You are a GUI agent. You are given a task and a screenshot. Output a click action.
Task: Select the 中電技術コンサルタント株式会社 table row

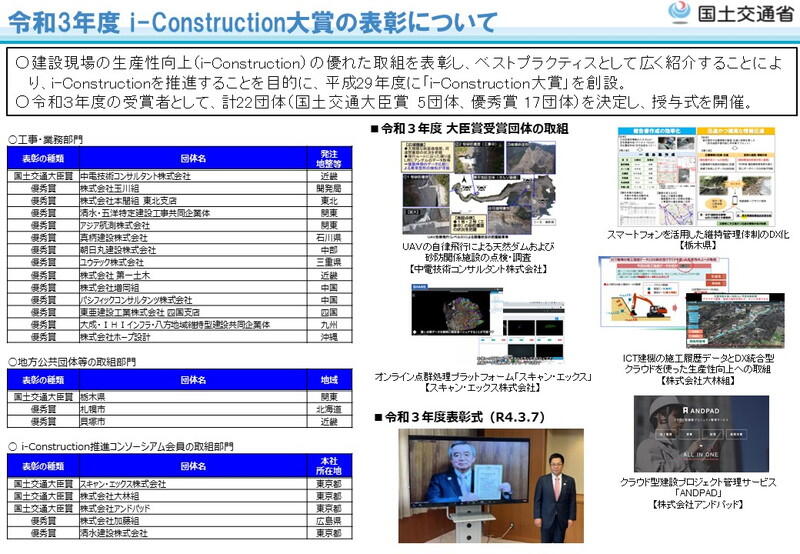click(x=180, y=176)
